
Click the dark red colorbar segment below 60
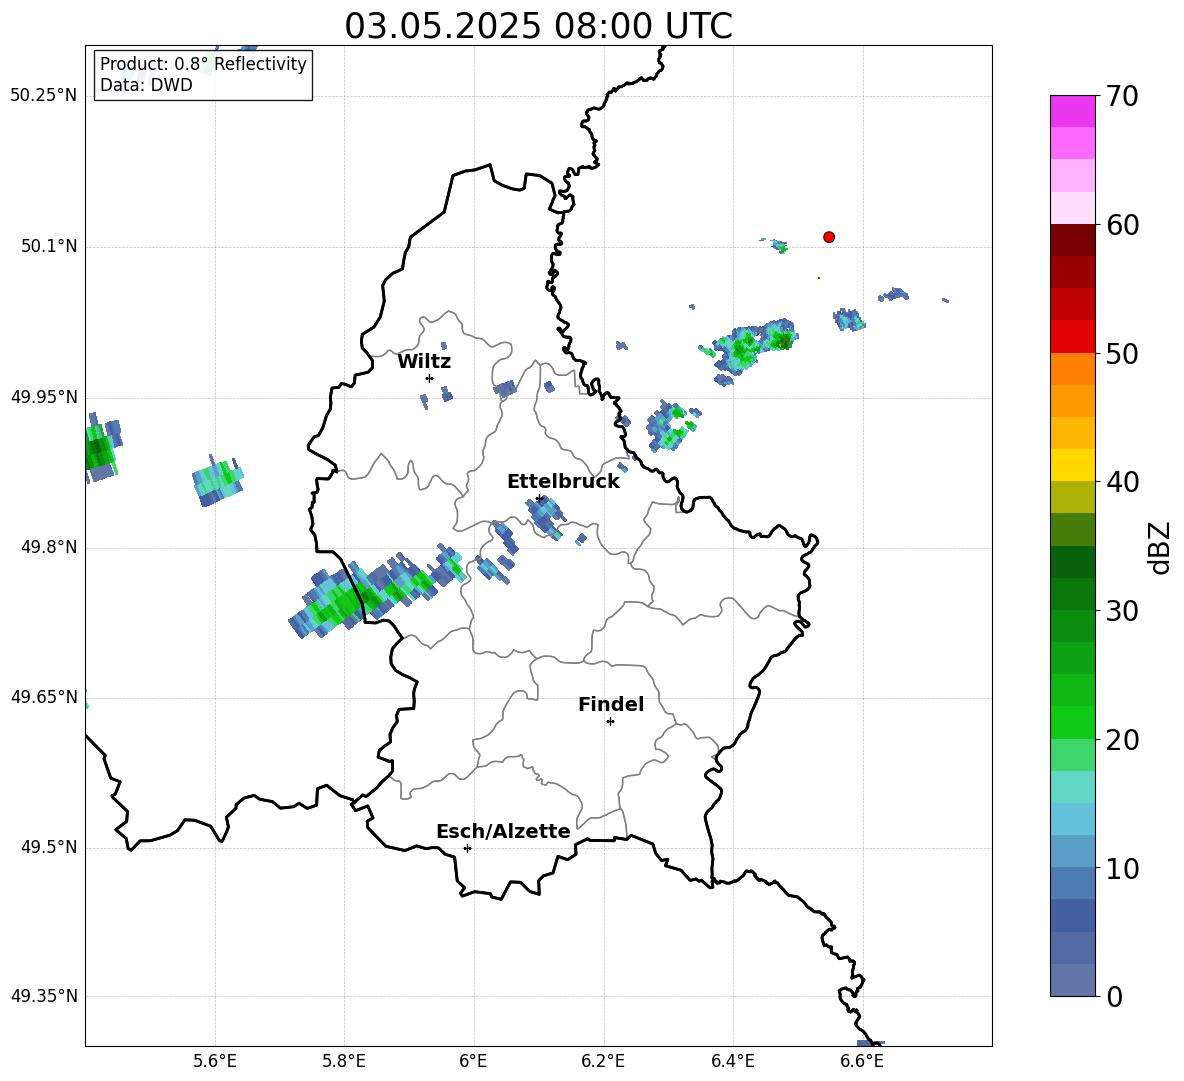click(1072, 240)
